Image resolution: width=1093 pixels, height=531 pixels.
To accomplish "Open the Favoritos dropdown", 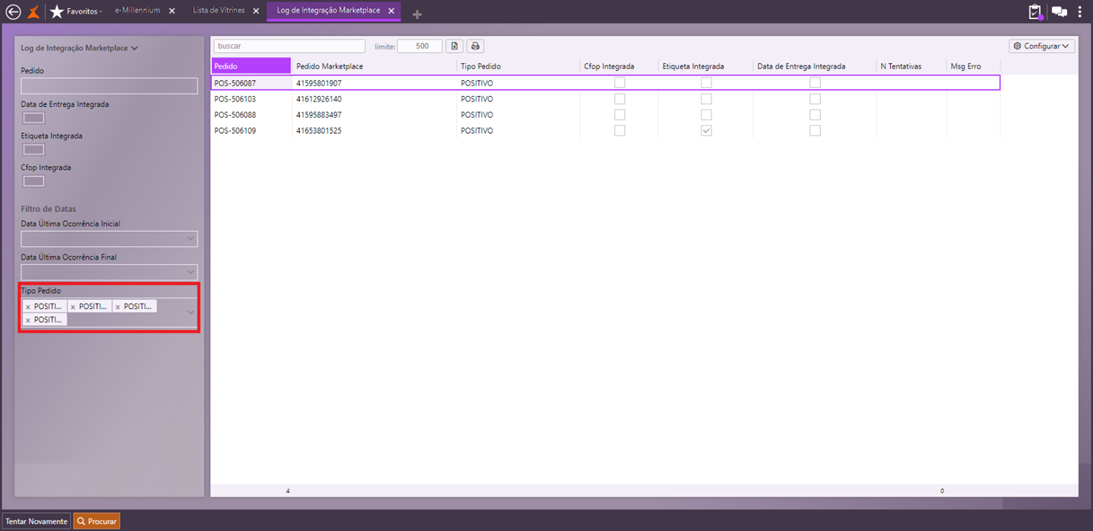I will pyautogui.click(x=86, y=12).
